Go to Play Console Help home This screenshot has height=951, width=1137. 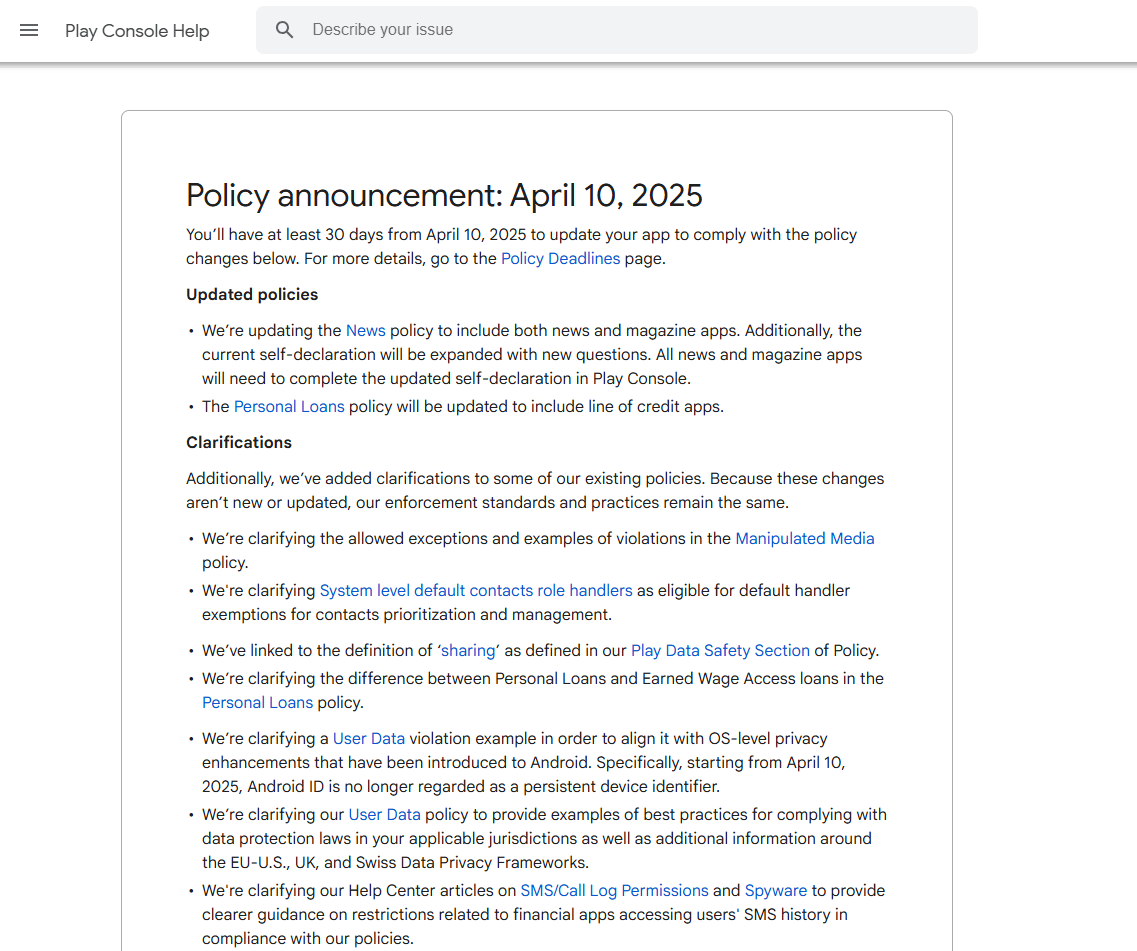(137, 30)
